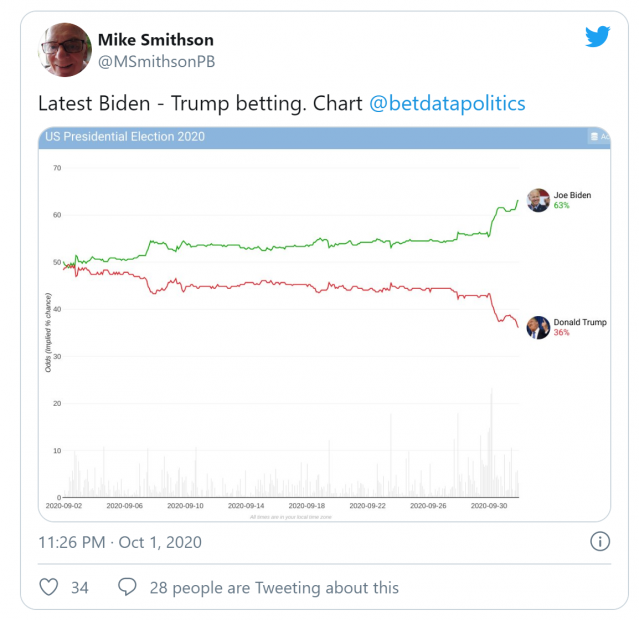This screenshot has width=639, height=620.
Task: Open the 11:26 PM Oct 1, 2020 timestamp
Action: pos(120,542)
